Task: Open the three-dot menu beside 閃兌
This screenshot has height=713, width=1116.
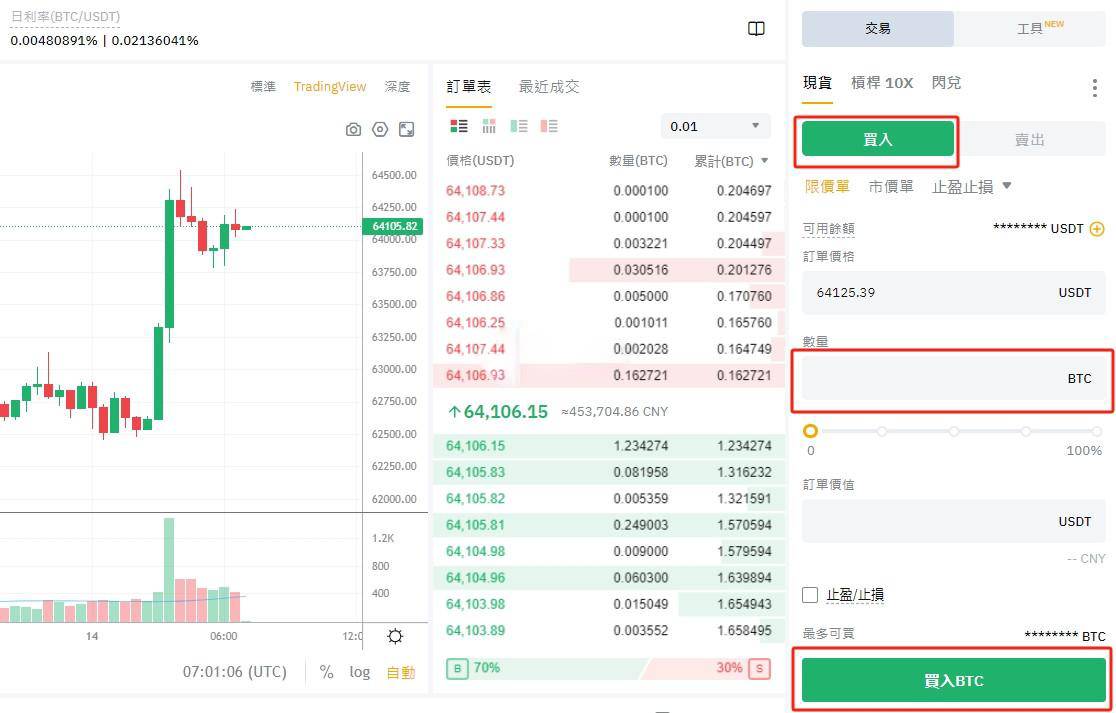Action: coord(1093,90)
